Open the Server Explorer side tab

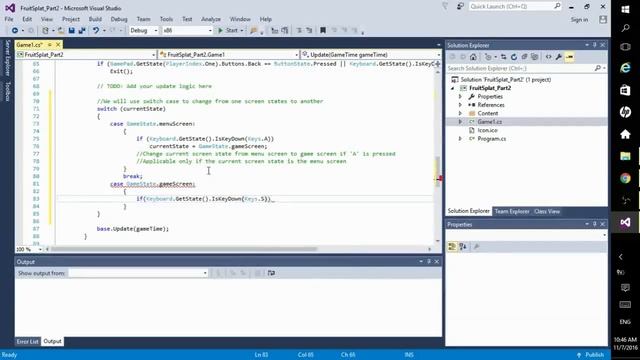[x=7, y=58]
